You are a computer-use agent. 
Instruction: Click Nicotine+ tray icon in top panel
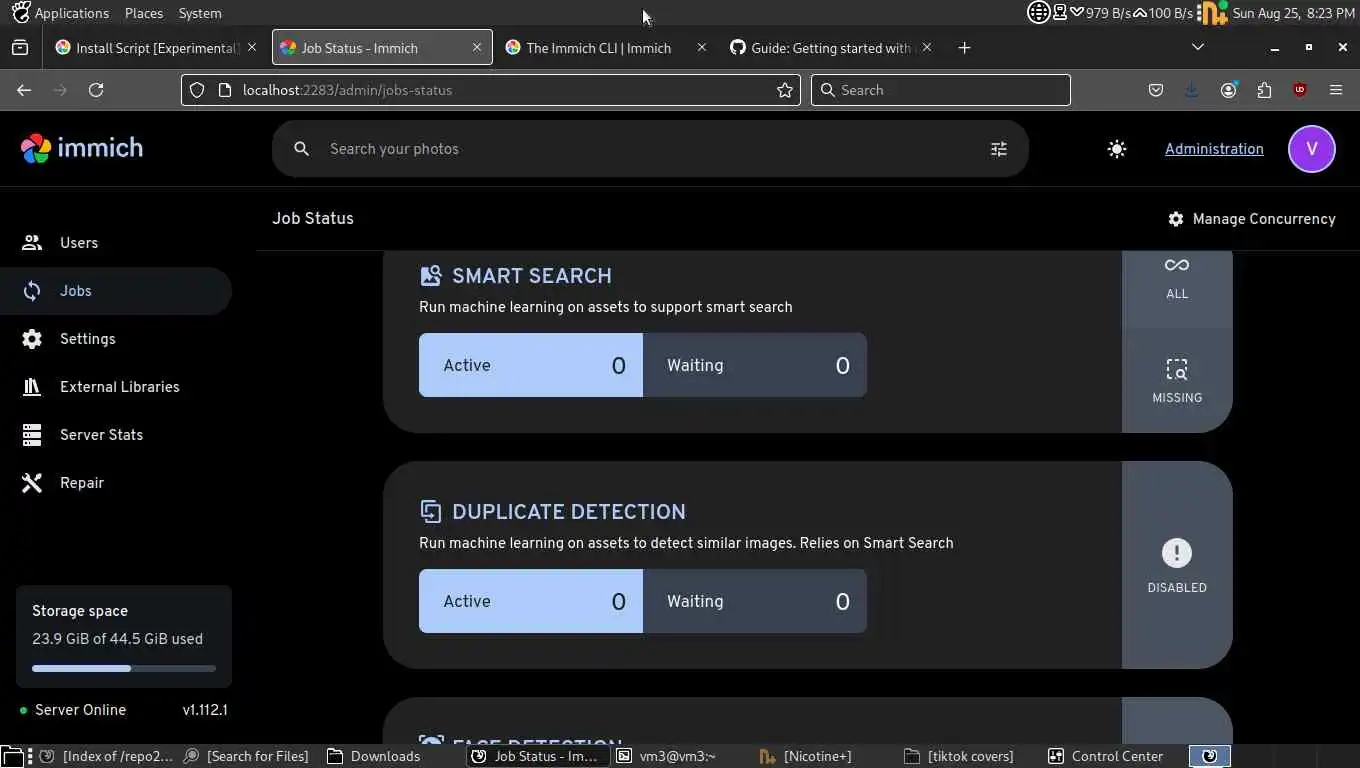[1213, 13]
